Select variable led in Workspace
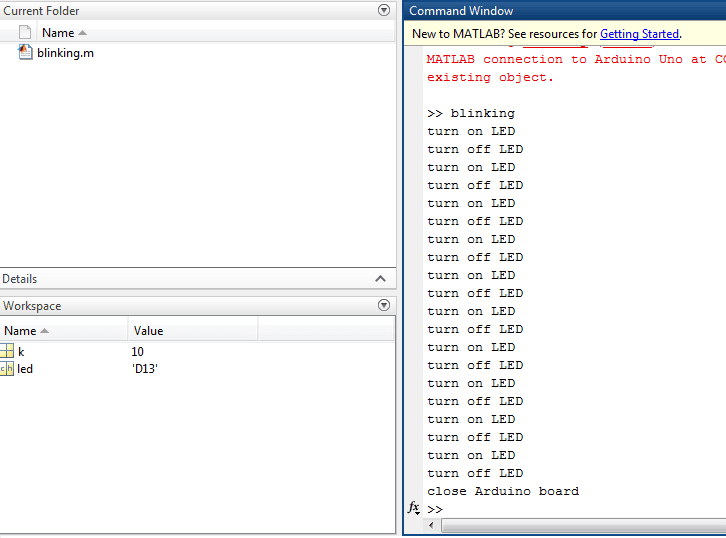 click(x=25, y=369)
